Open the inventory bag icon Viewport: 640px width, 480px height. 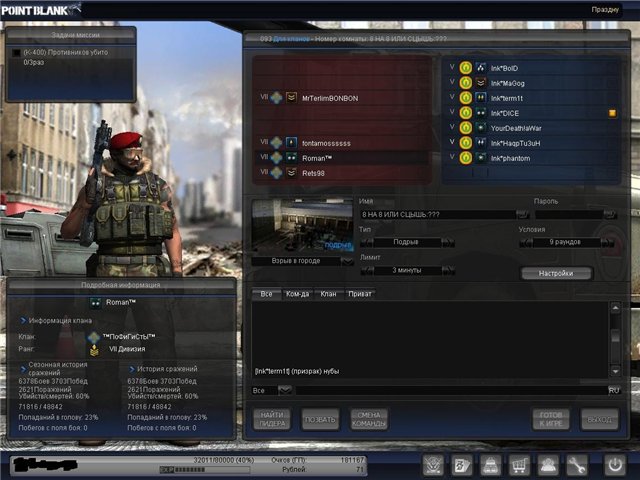(490, 465)
